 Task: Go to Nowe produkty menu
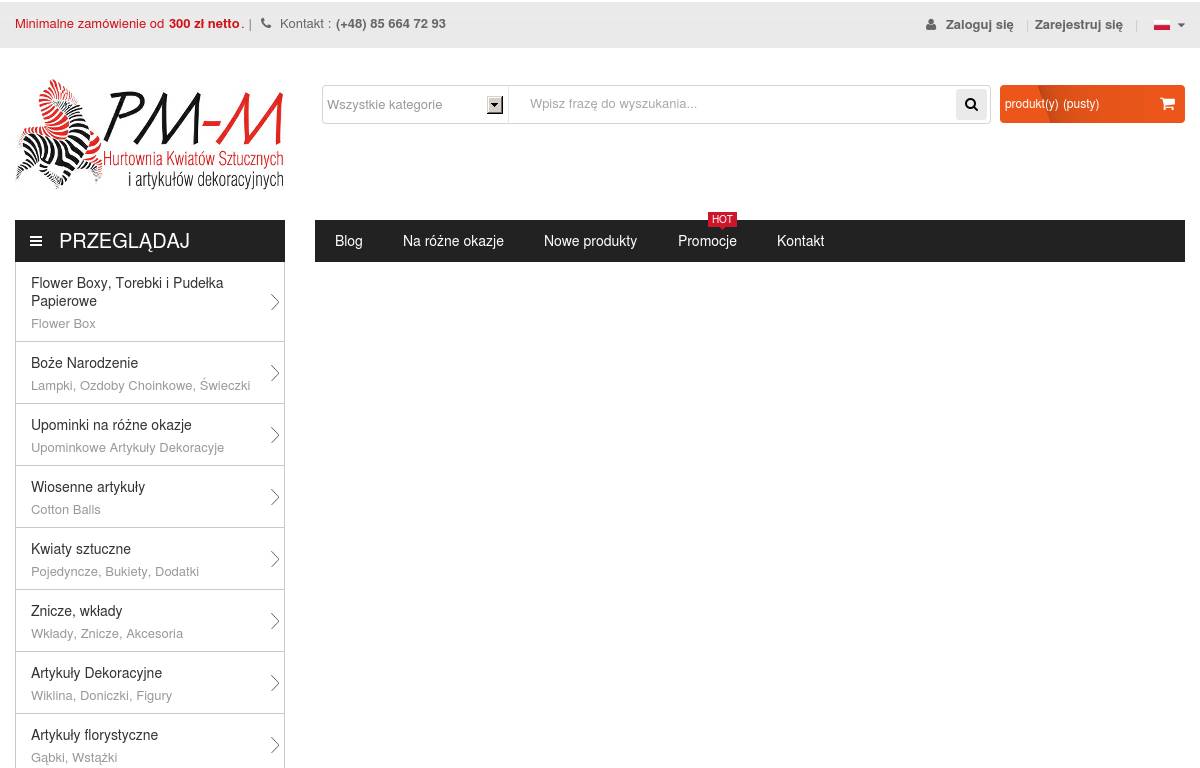(x=590, y=241)
